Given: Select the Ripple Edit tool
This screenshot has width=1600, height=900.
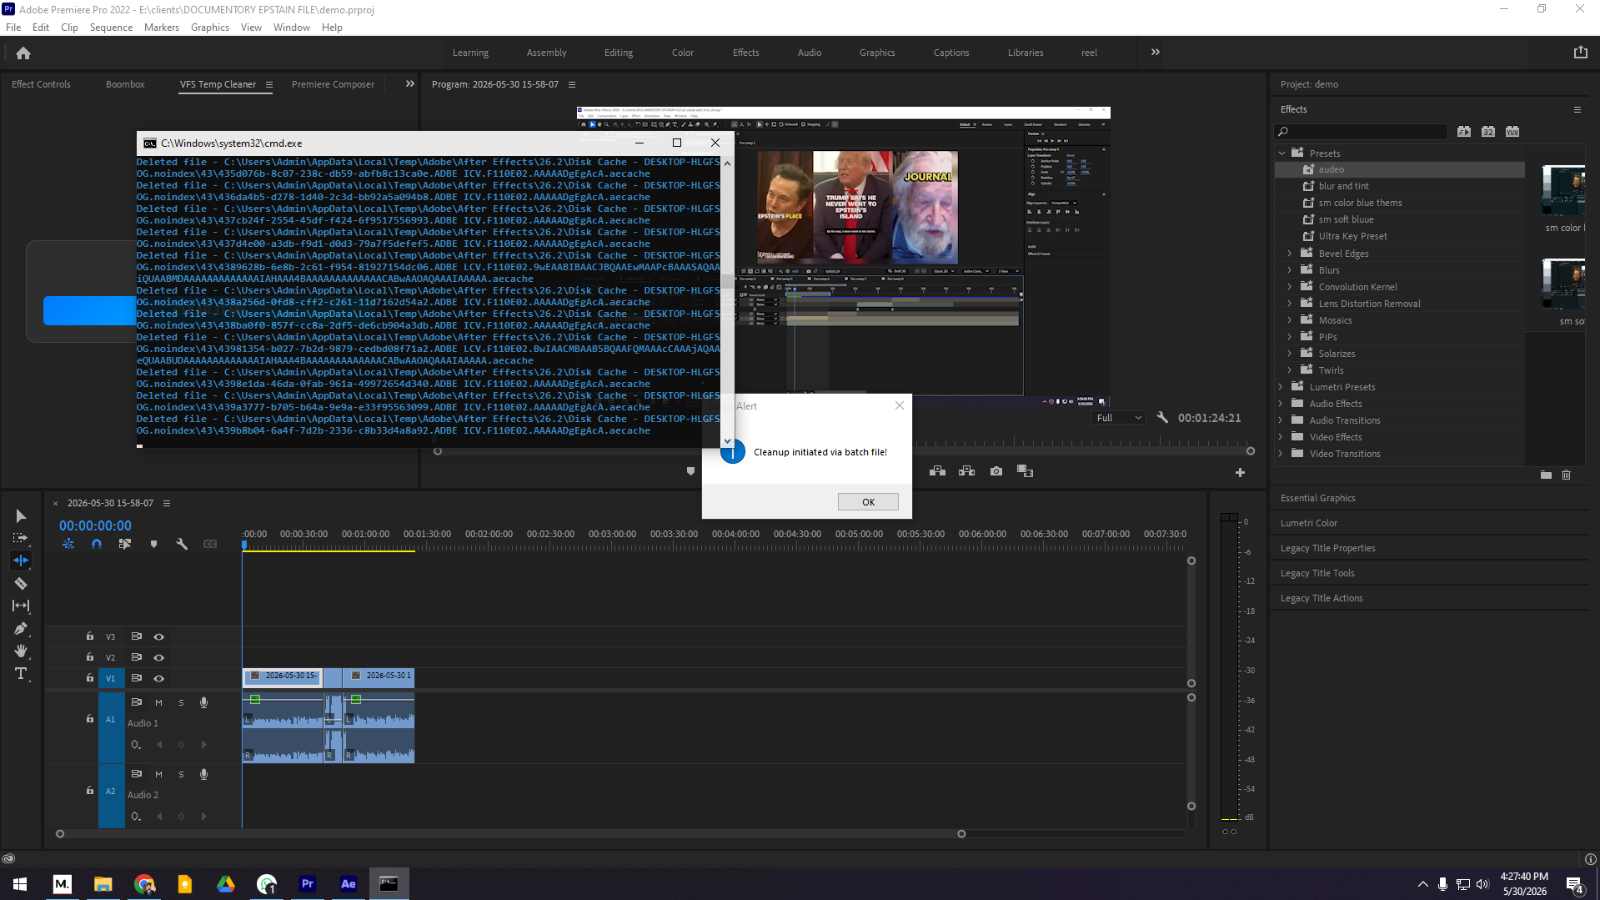Looking at the screenshot, I should pos(21,560).
